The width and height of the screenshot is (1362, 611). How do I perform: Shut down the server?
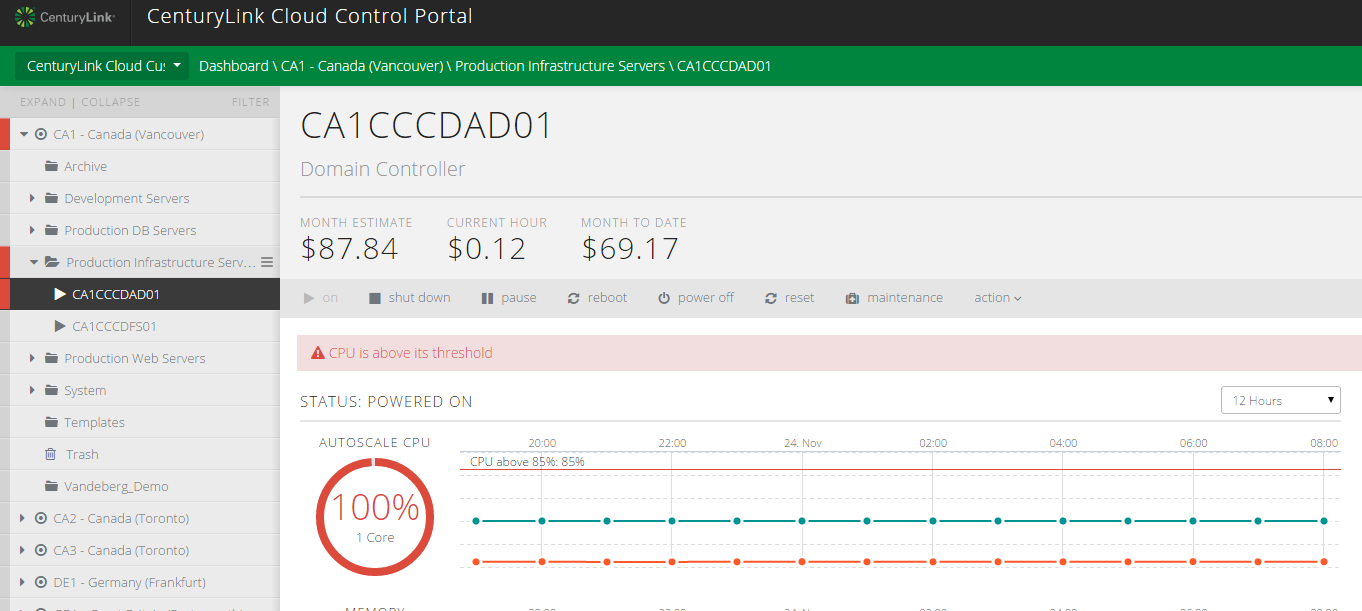410,298
